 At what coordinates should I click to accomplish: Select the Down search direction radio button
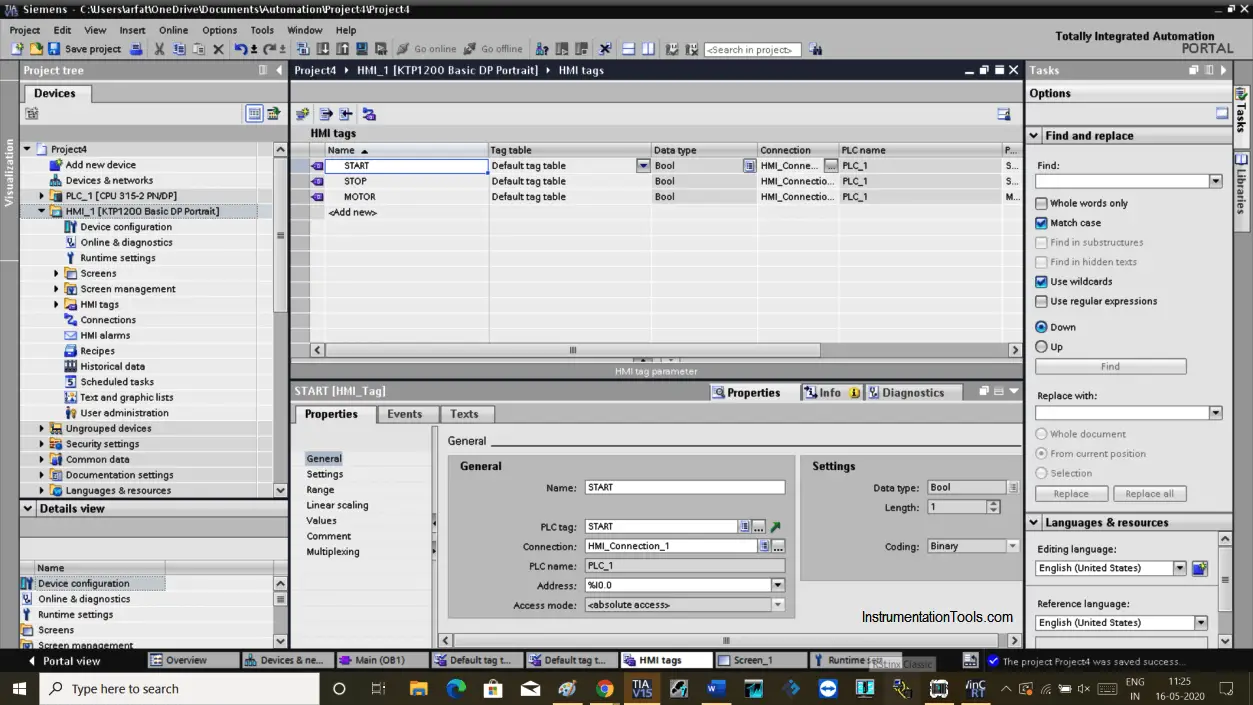coord(1042,327)
